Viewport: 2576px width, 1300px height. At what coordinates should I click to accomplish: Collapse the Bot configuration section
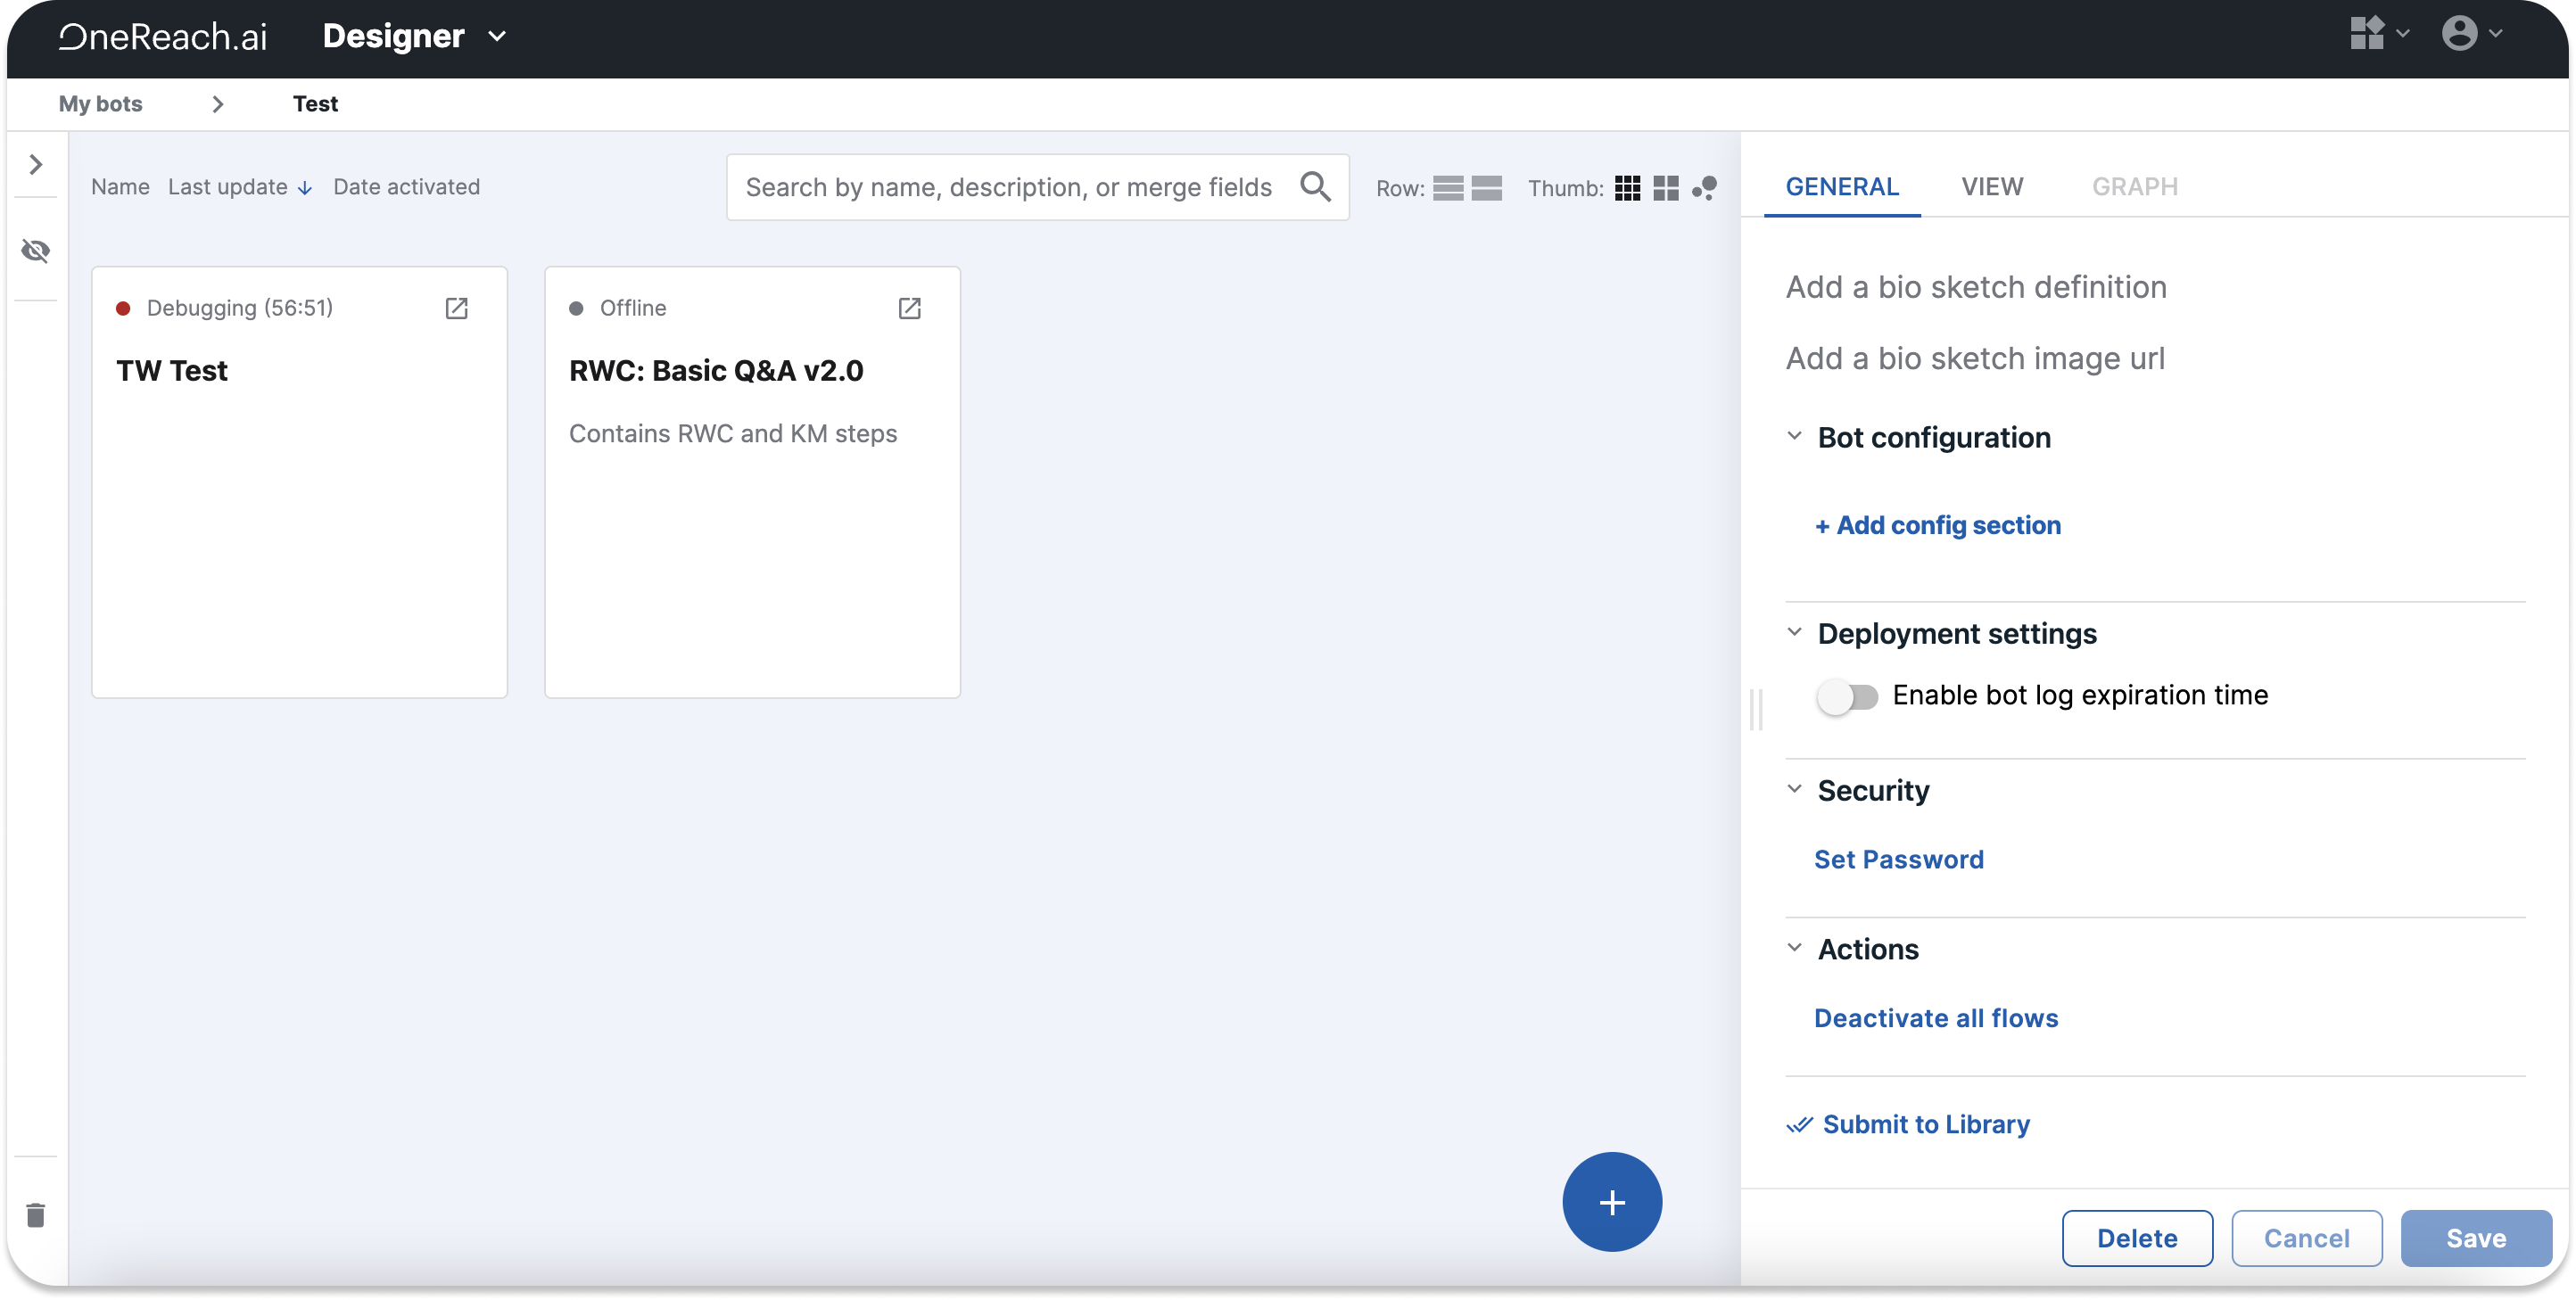coord(1795,436)
